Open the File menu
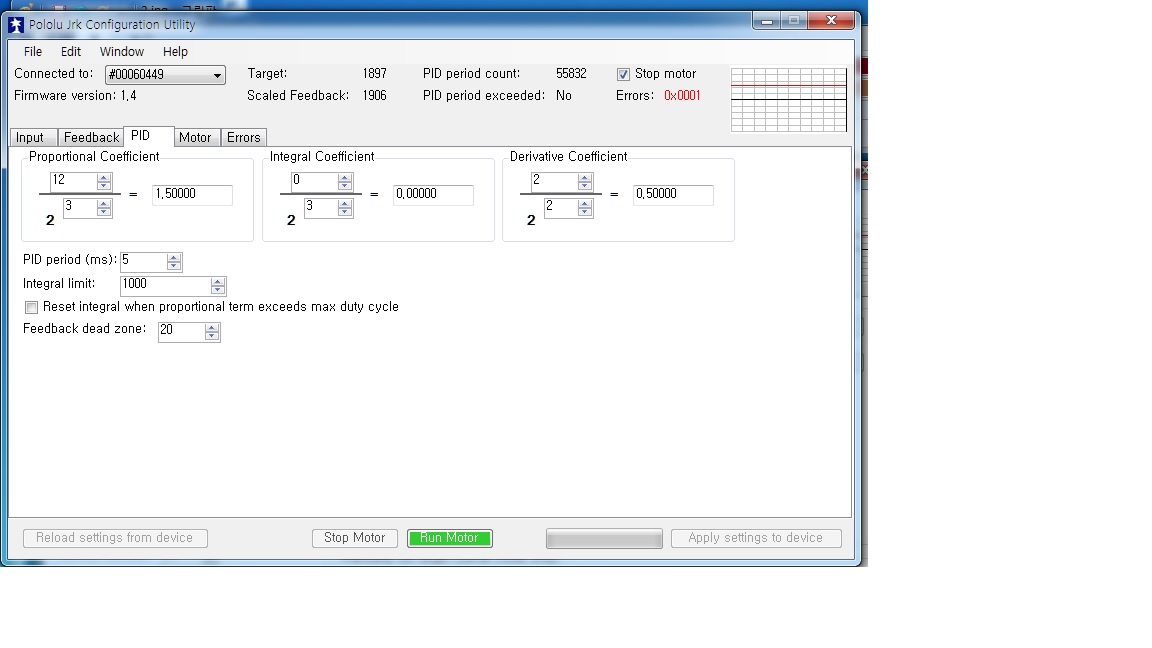 point(33,51)
